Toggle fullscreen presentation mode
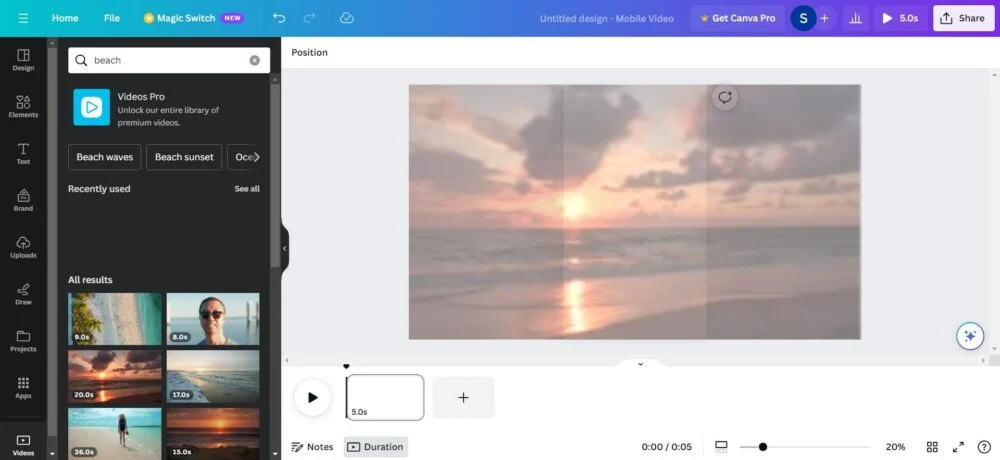Image resolution: width=1000 pixels, height=460 pixels. [x=958, y=447]
